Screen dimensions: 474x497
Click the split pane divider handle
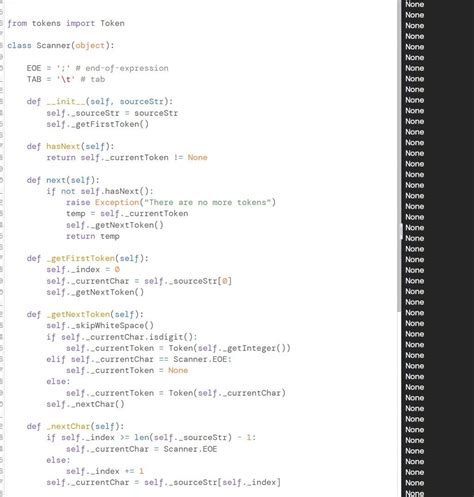pyautogui.click(x=401, y=231)
